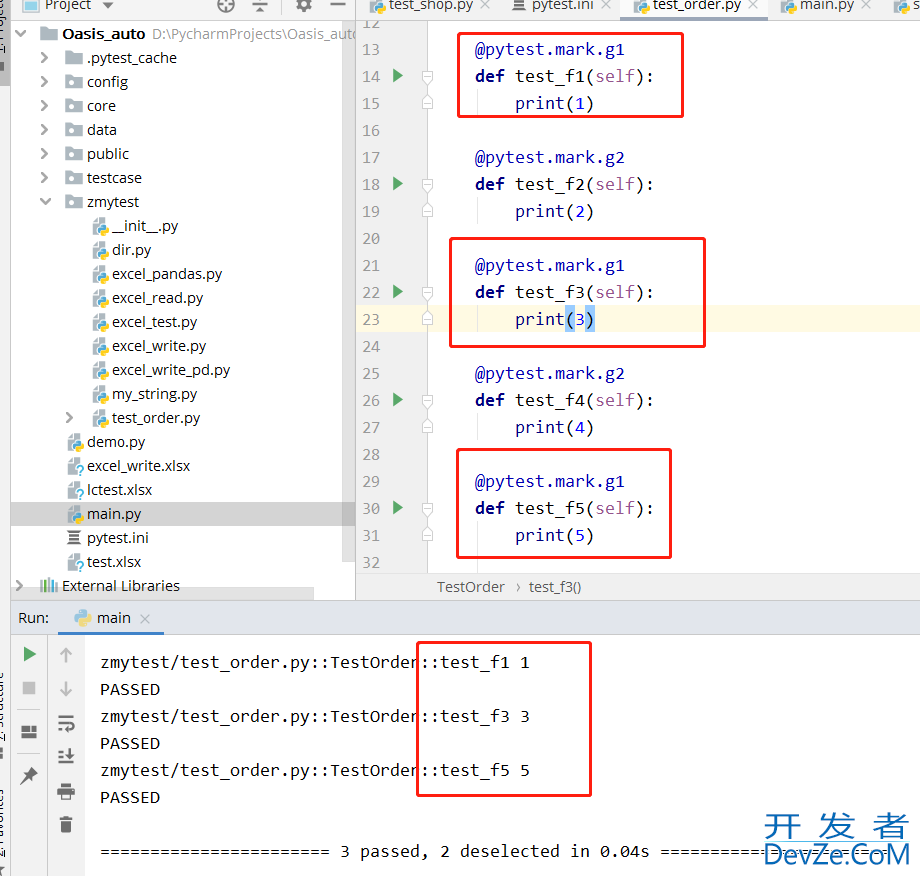Click the trash icon to clear output
Image resolution: width=920 pixels, height=876 pixels.
coord(66,824)
